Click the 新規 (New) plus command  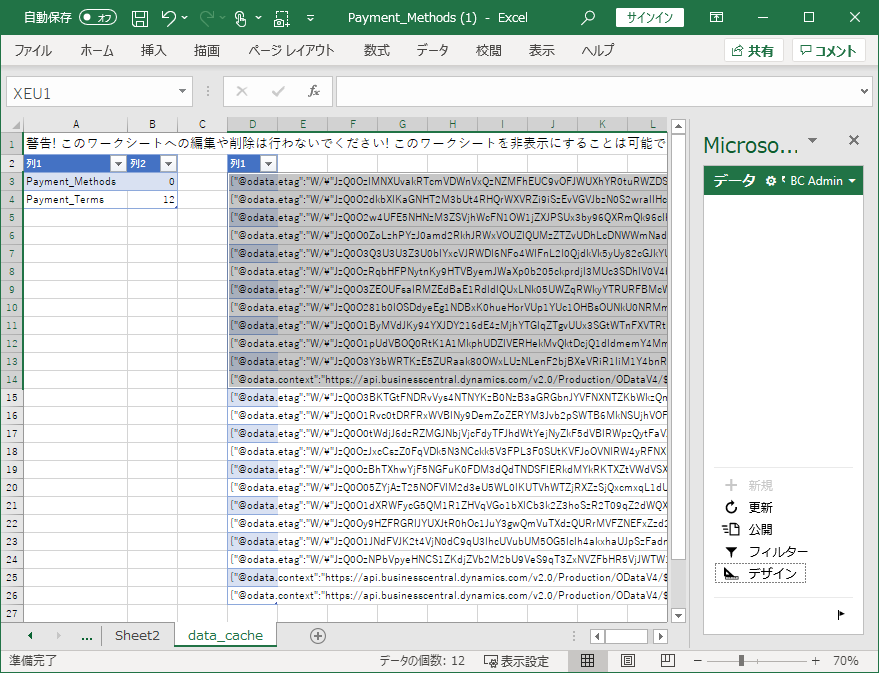point(749,485)
